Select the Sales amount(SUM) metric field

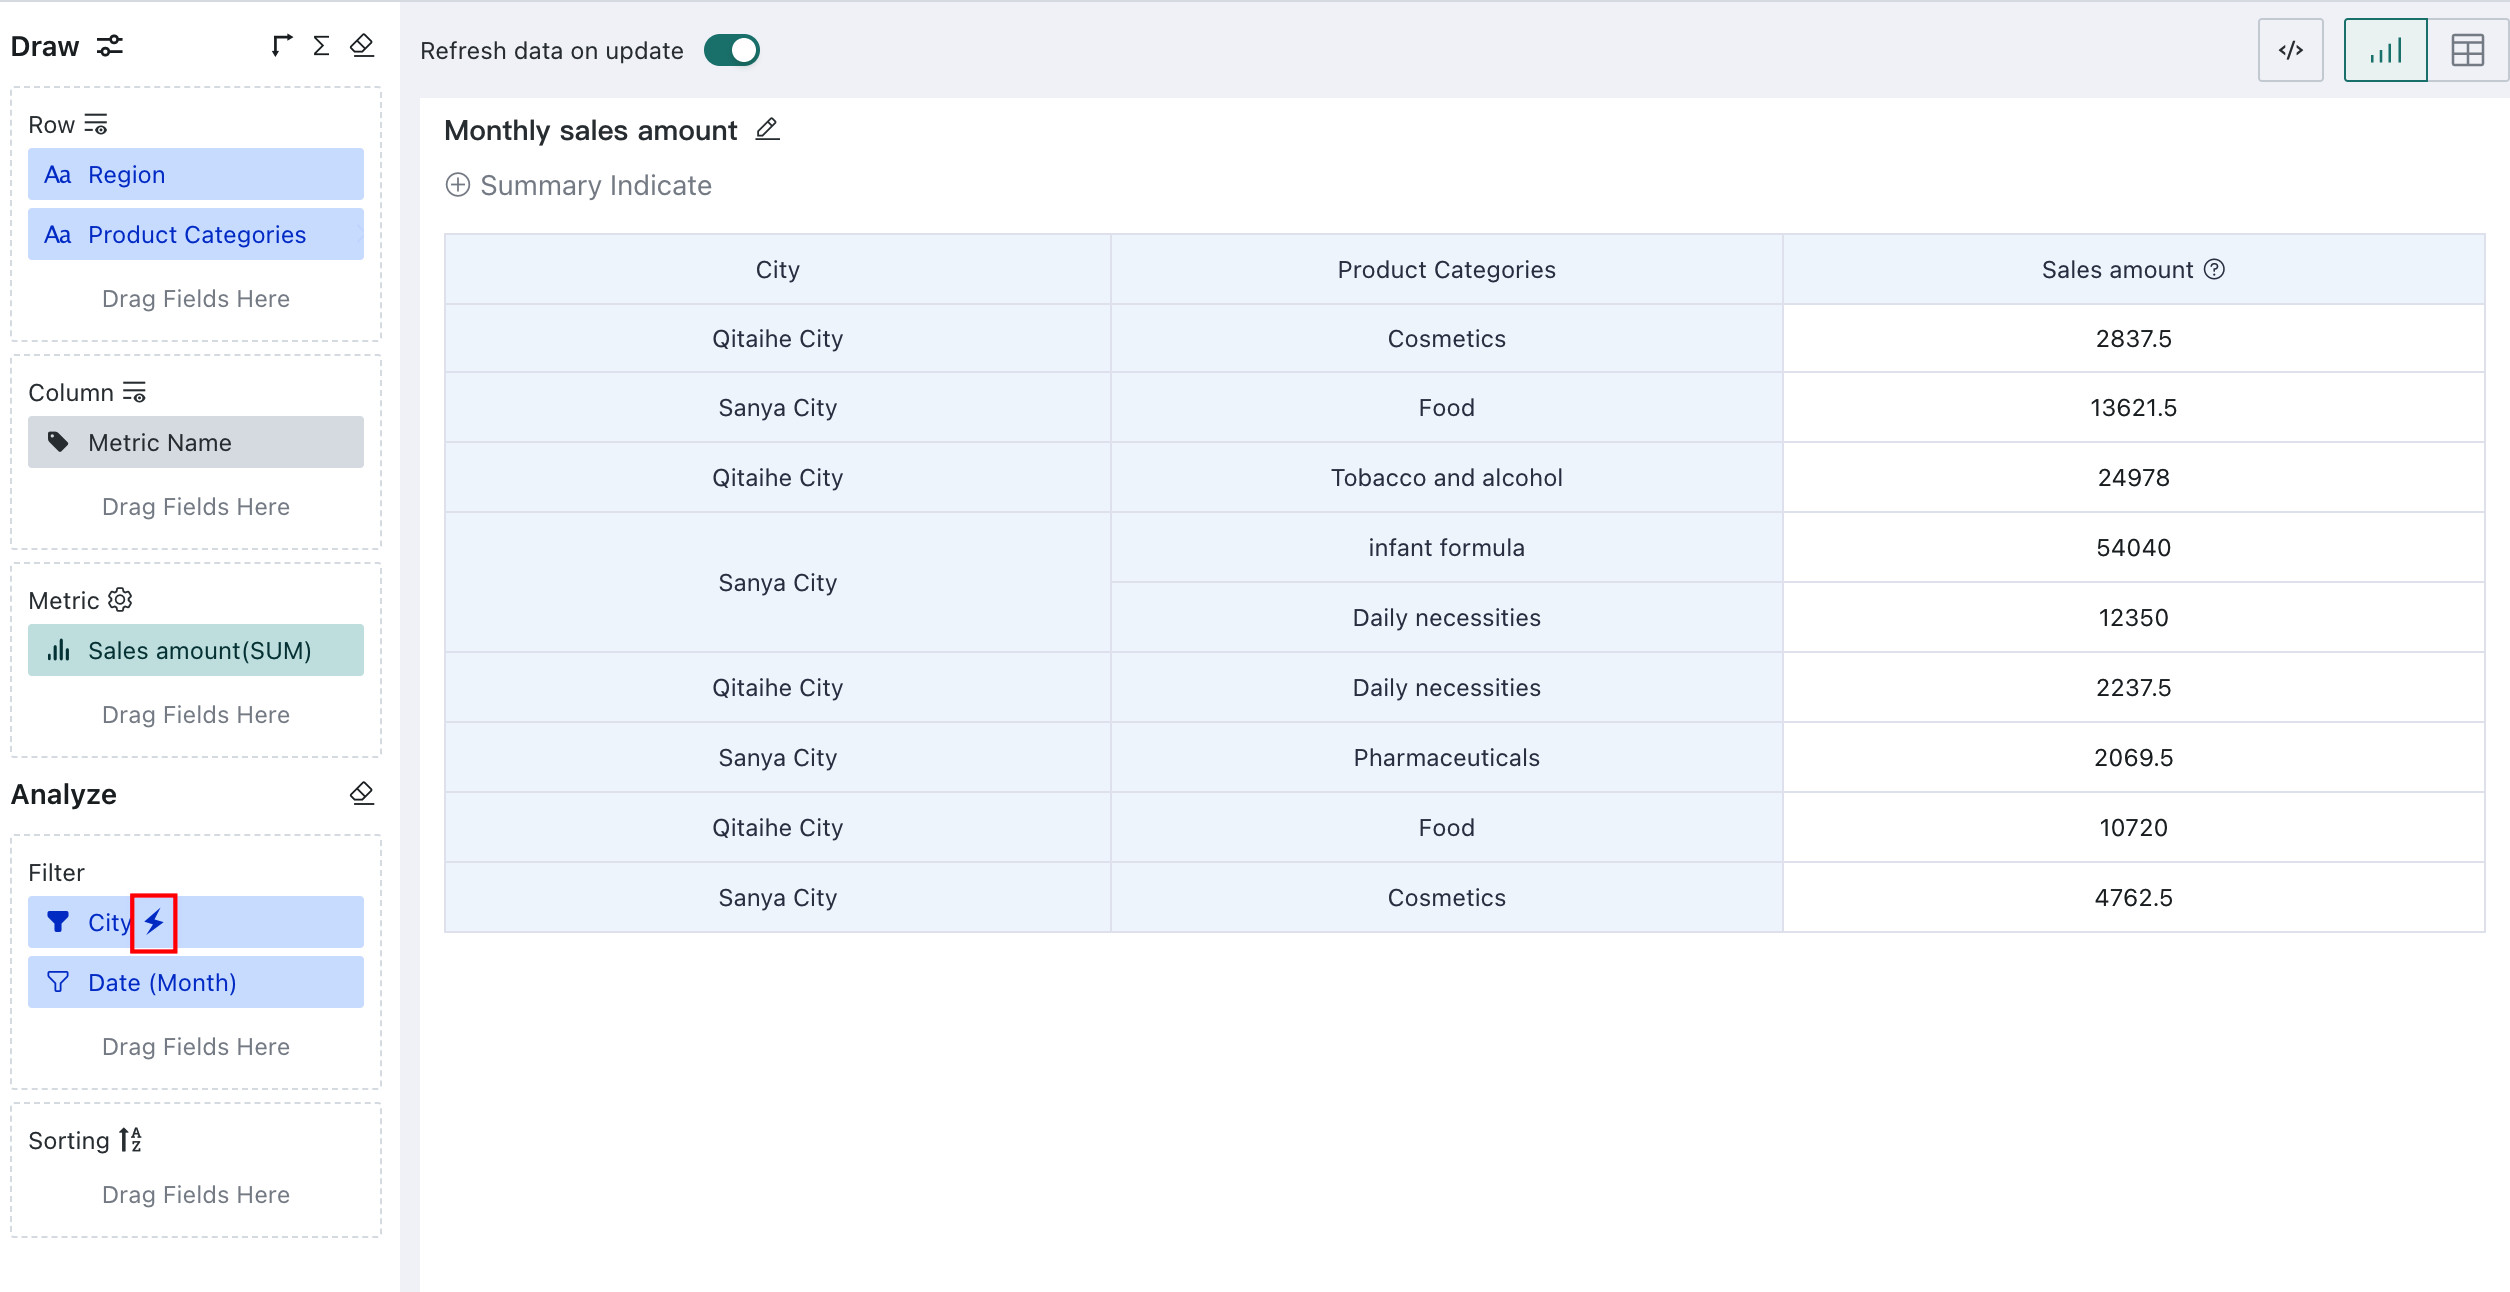point(196,650)
